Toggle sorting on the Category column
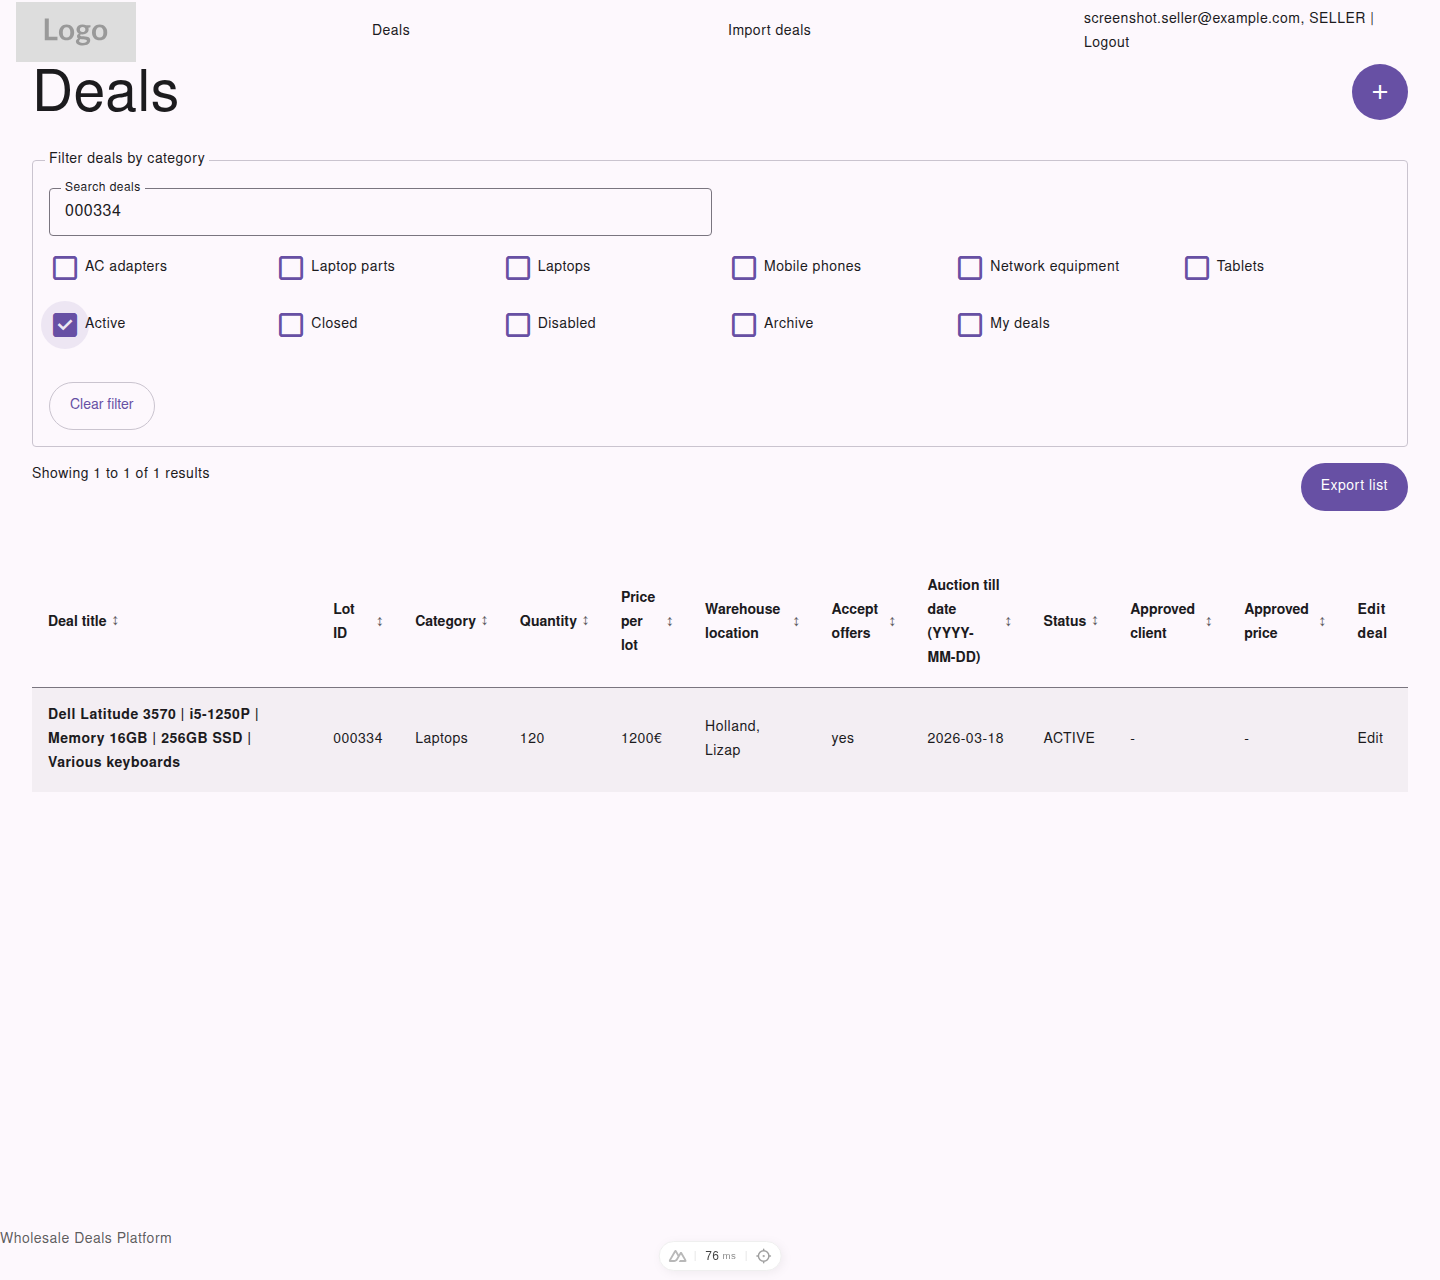 (x=484, y=620)
